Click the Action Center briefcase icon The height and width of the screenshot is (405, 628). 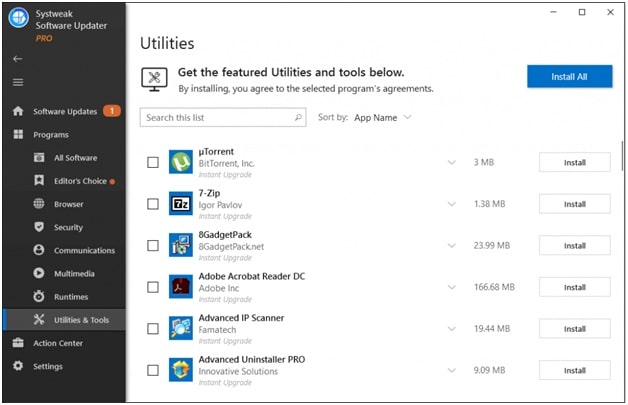(18, 343)
